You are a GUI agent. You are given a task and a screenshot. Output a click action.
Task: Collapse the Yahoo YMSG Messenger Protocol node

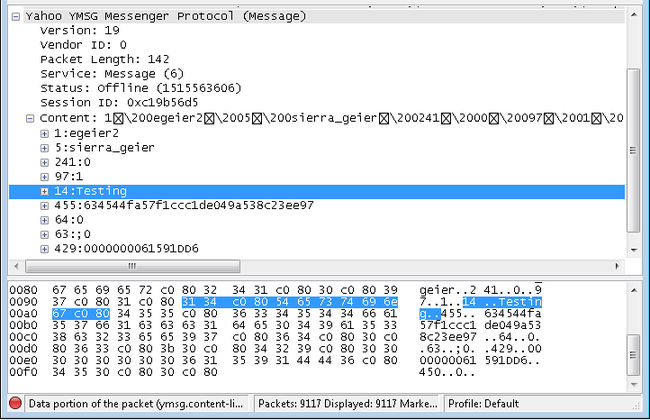coord(16,17)
